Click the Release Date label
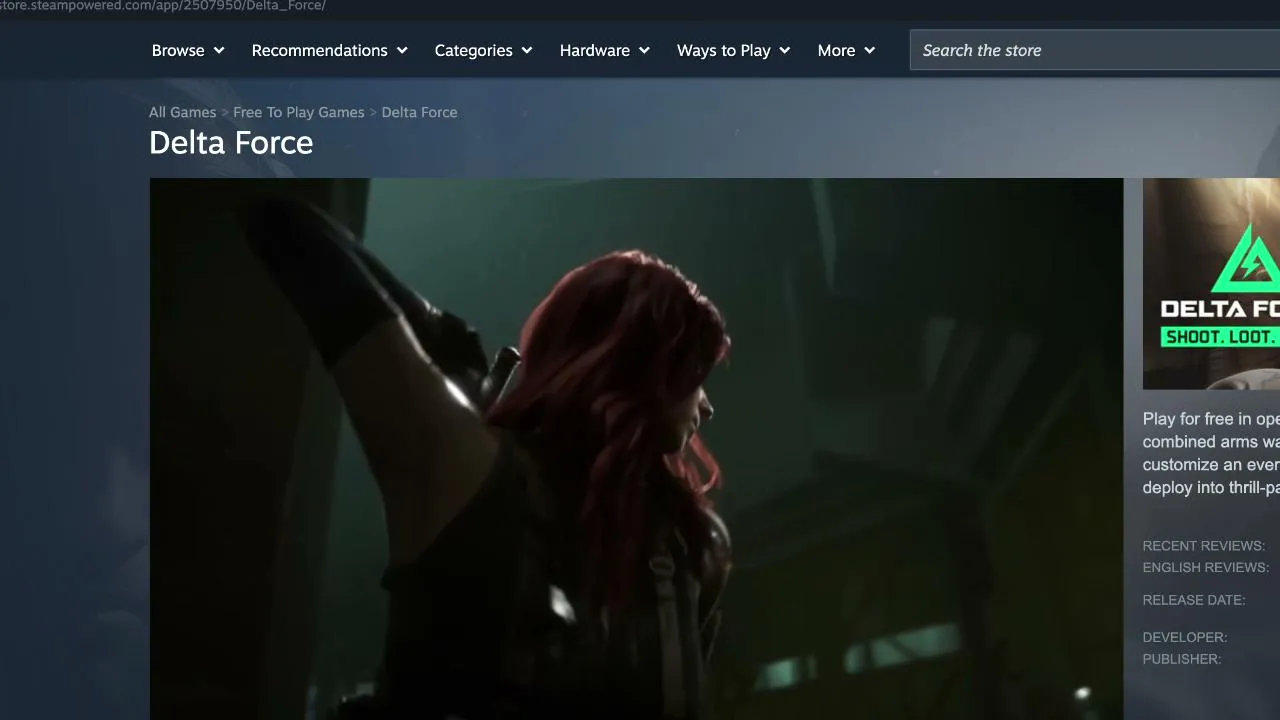 pos(1194,600)
